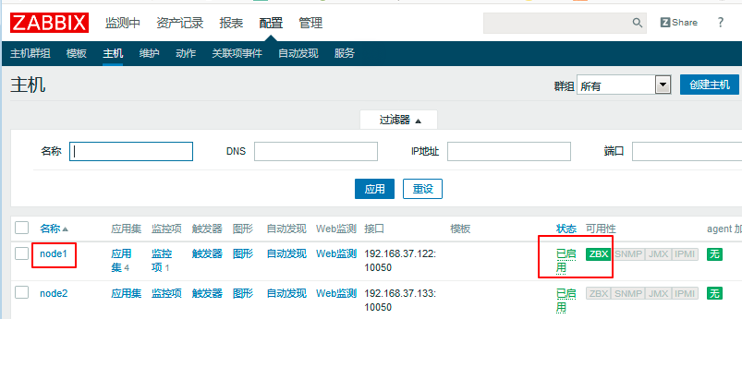
Task: Open node2 应用集 link
Action: coord(126,293)
